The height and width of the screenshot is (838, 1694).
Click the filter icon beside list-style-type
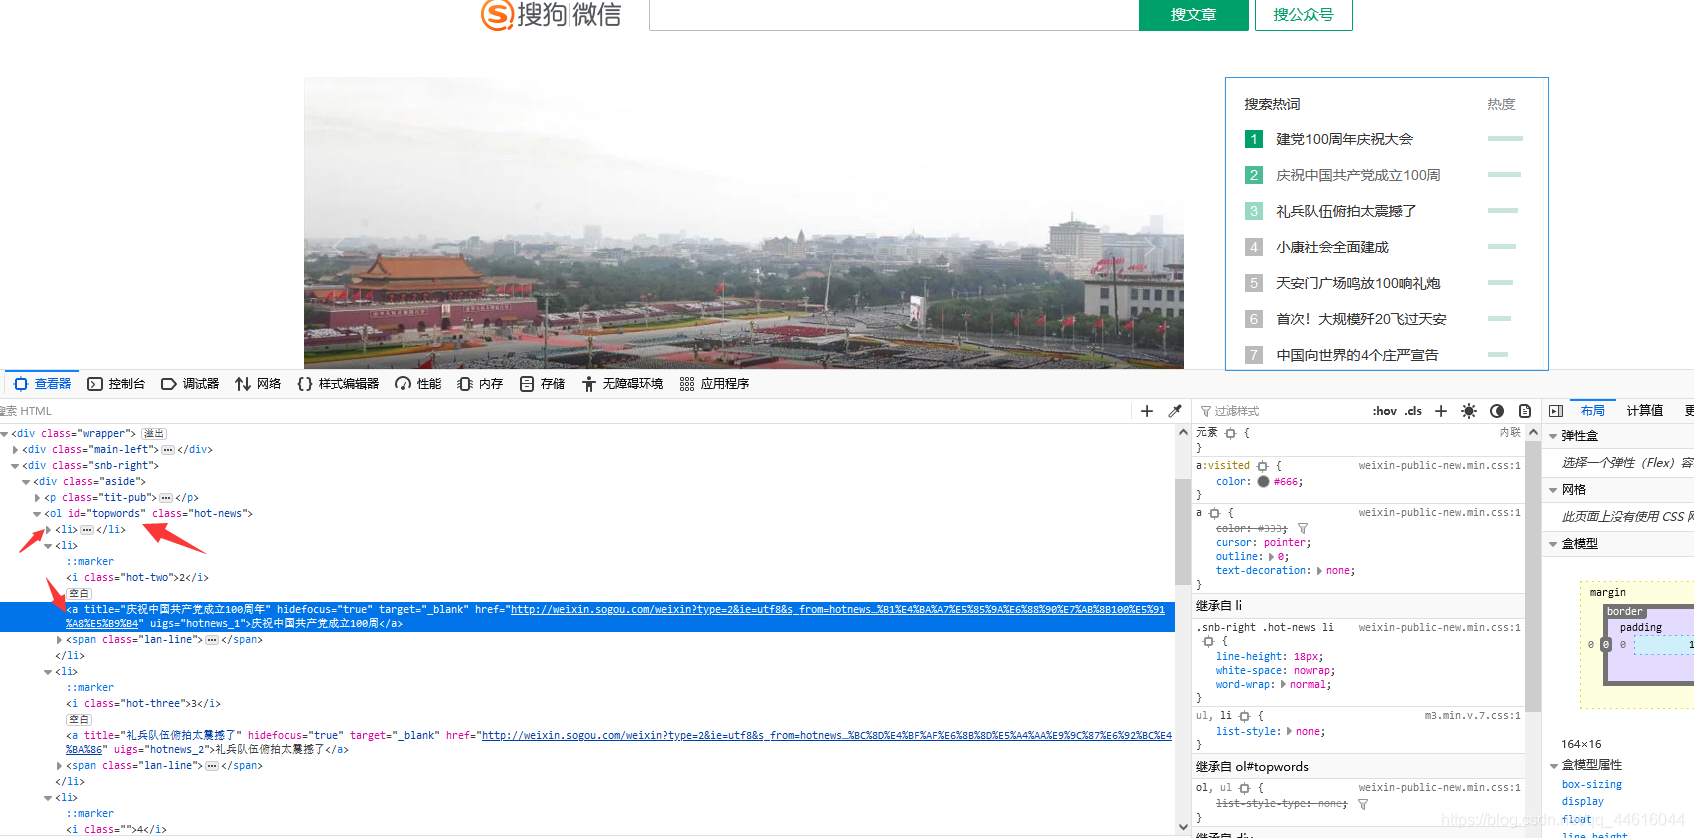coord(1363,804)
